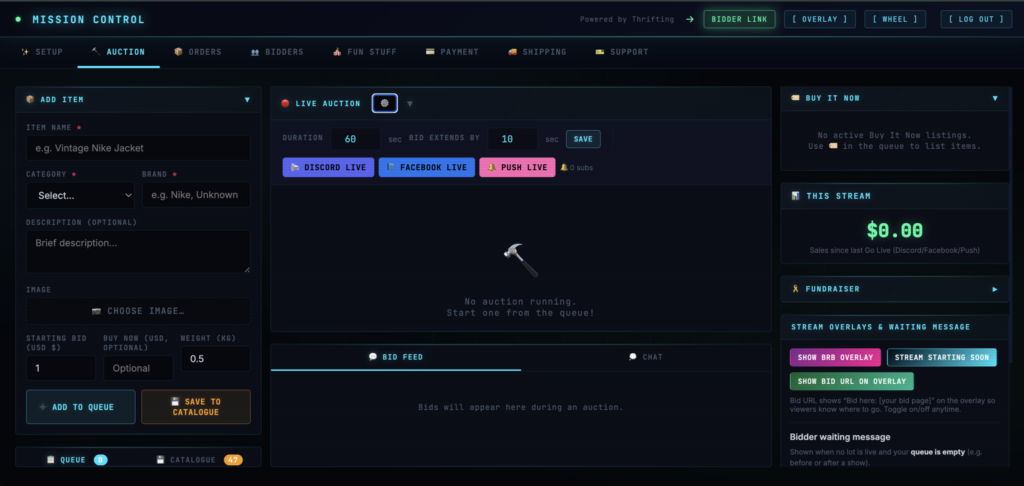Open the Category select dropdown
Image resolution: width=1024 pixels, height=486 pixels.
tap(80, 195)
